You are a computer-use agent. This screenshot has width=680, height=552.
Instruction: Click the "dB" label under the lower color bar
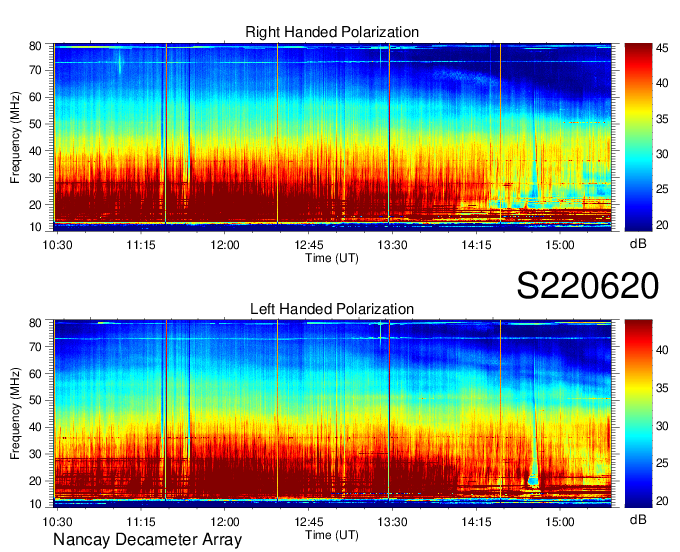(638, 520)
